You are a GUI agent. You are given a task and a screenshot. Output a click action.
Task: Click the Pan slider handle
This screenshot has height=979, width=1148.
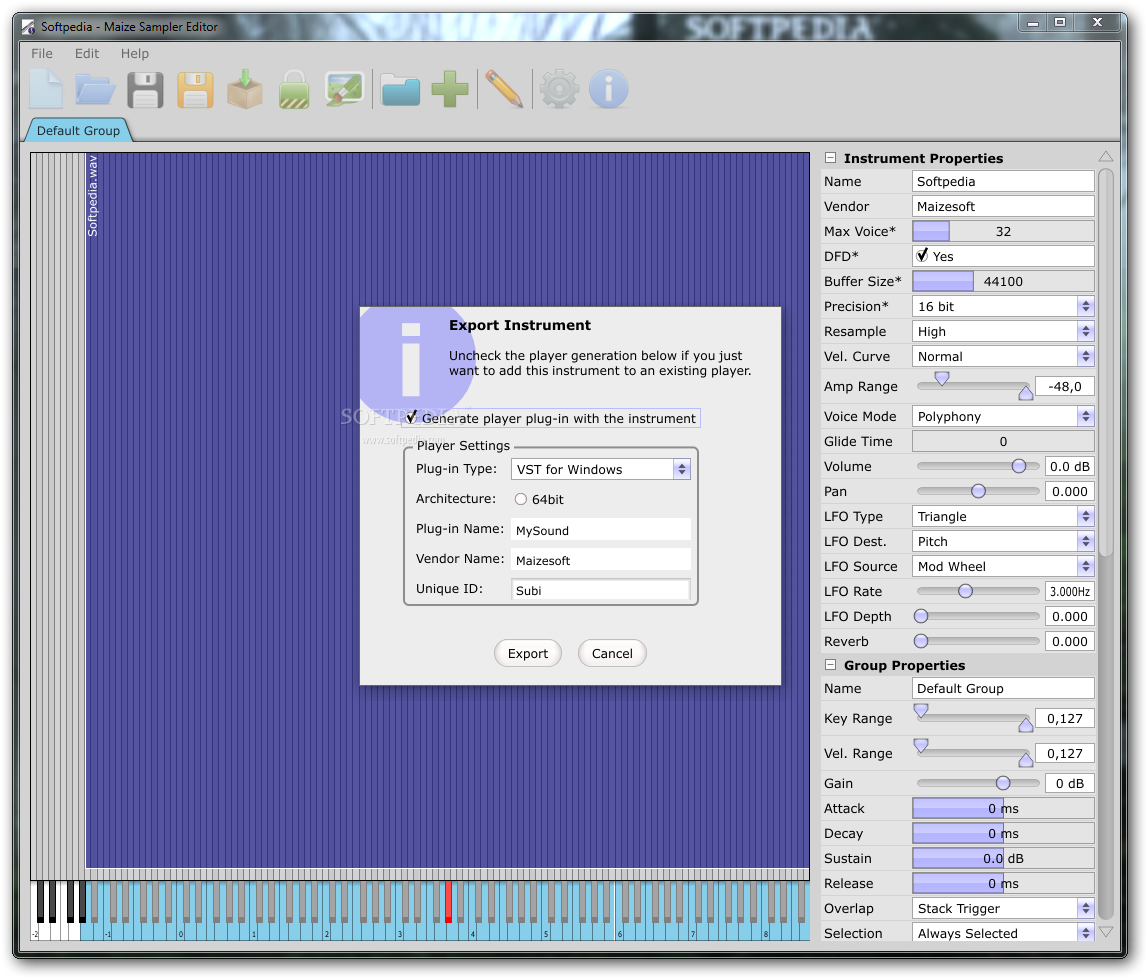(x=978, y=491)
